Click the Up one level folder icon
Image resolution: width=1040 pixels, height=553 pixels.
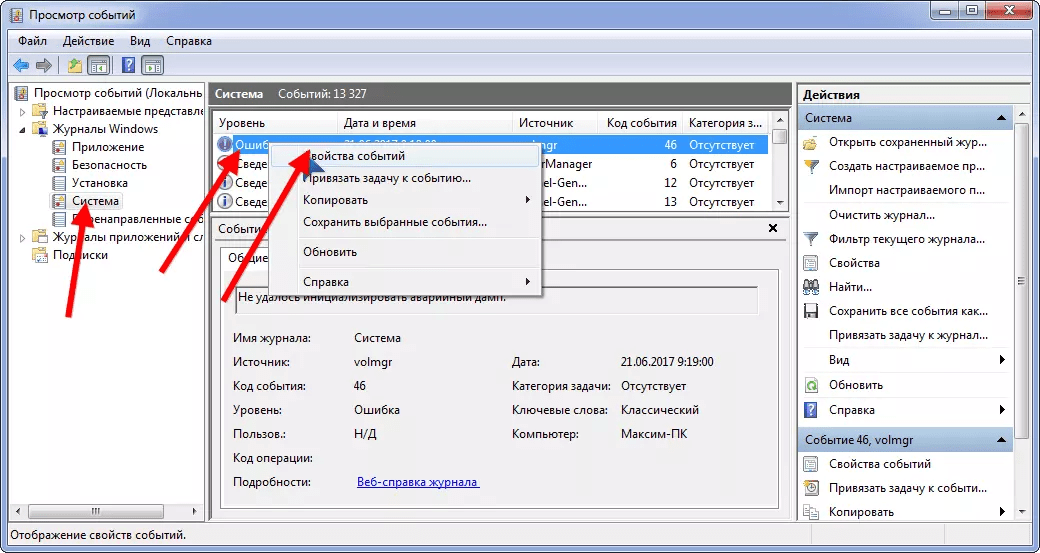(x=75, y=65)
